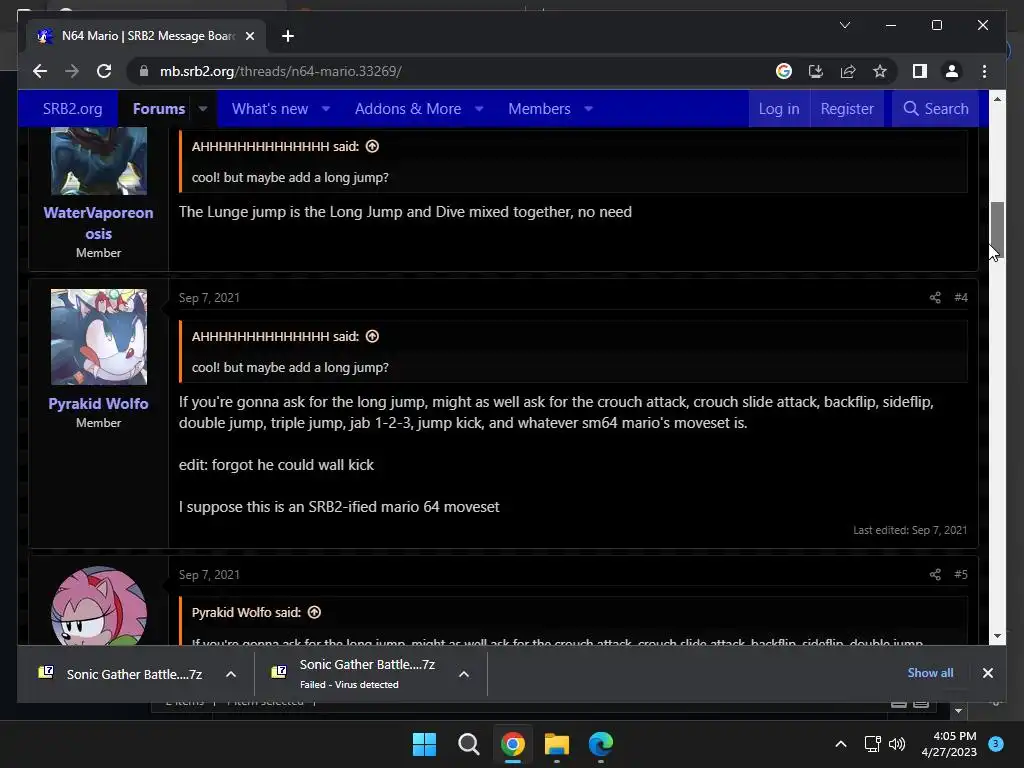Share this page via address bar icon
Viewport: 1024px width, 768px height.
coord(848,71)
